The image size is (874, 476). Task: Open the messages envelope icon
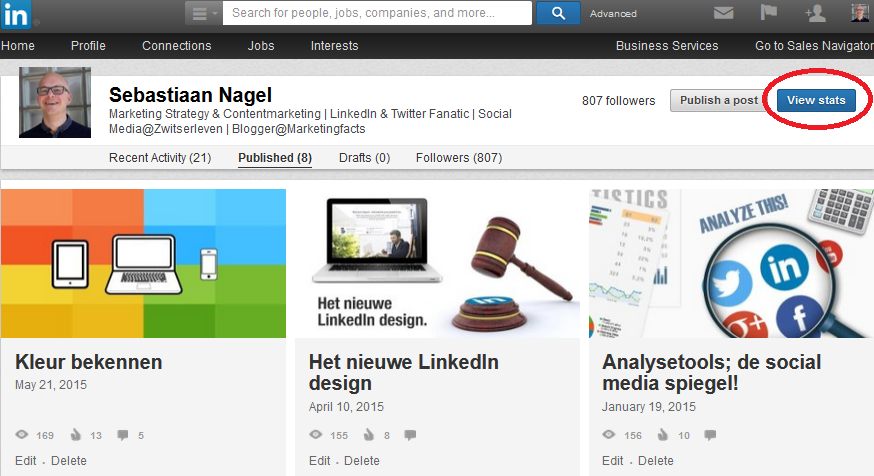point(723,13)
